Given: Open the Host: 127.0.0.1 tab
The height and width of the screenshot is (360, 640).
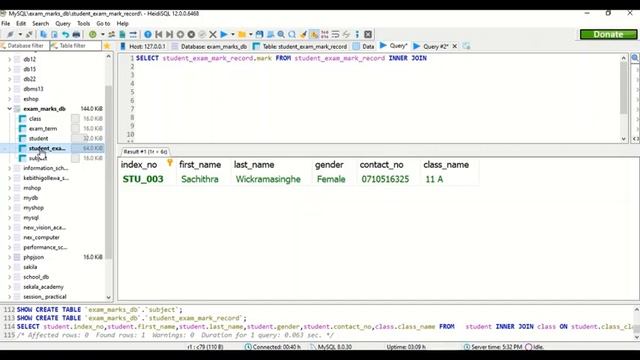Looking at the screenshot, I should click(143, 46).
